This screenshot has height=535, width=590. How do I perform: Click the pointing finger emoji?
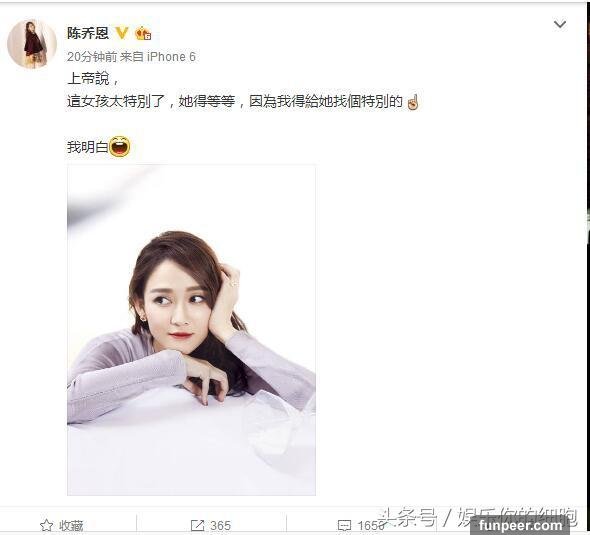413,102
